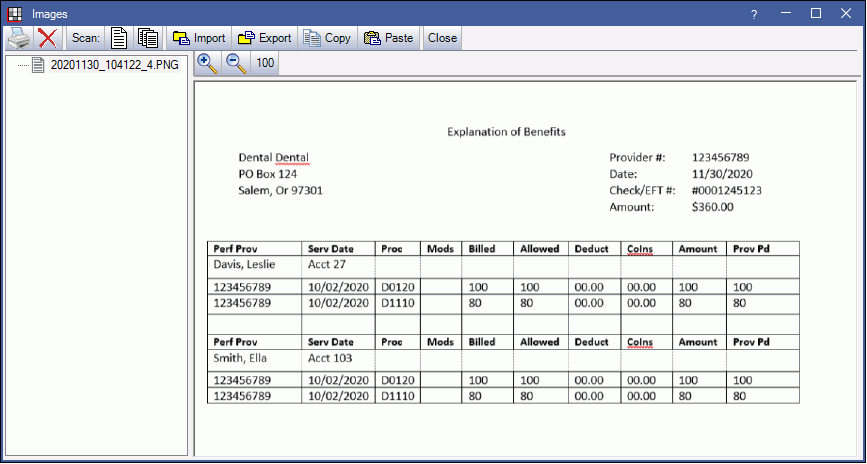Select file 20201130_104122_4.PNG in tree
This screenshot has height=464, width=867.
point(114,65)
